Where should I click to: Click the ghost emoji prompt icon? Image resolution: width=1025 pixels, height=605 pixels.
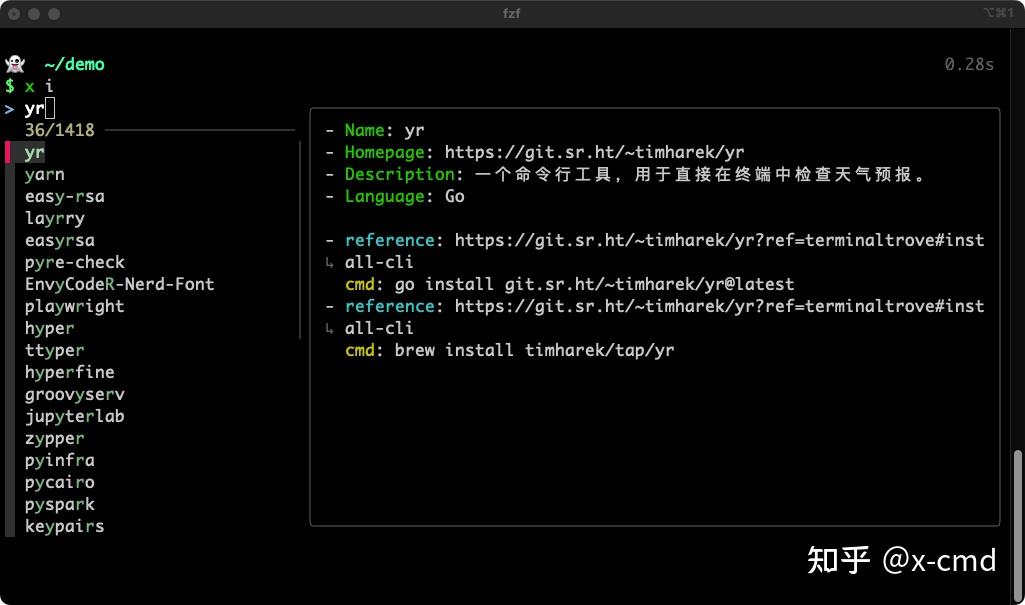point(15,62)
